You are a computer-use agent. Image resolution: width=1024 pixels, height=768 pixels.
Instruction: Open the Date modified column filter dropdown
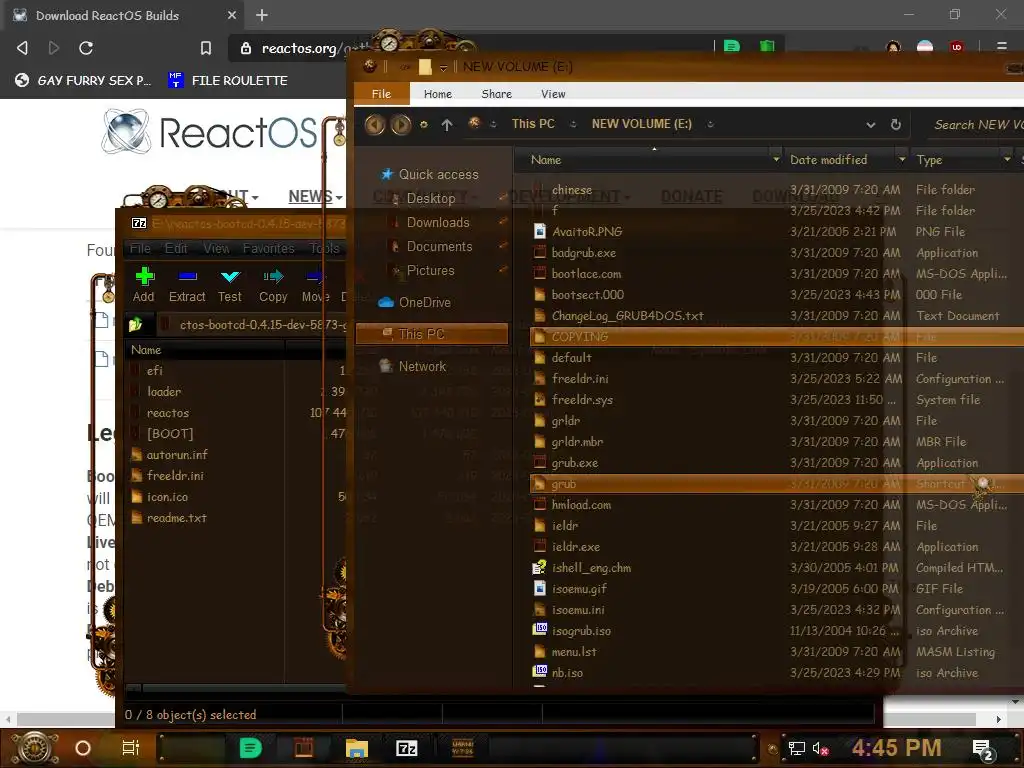tap(902, 159)
